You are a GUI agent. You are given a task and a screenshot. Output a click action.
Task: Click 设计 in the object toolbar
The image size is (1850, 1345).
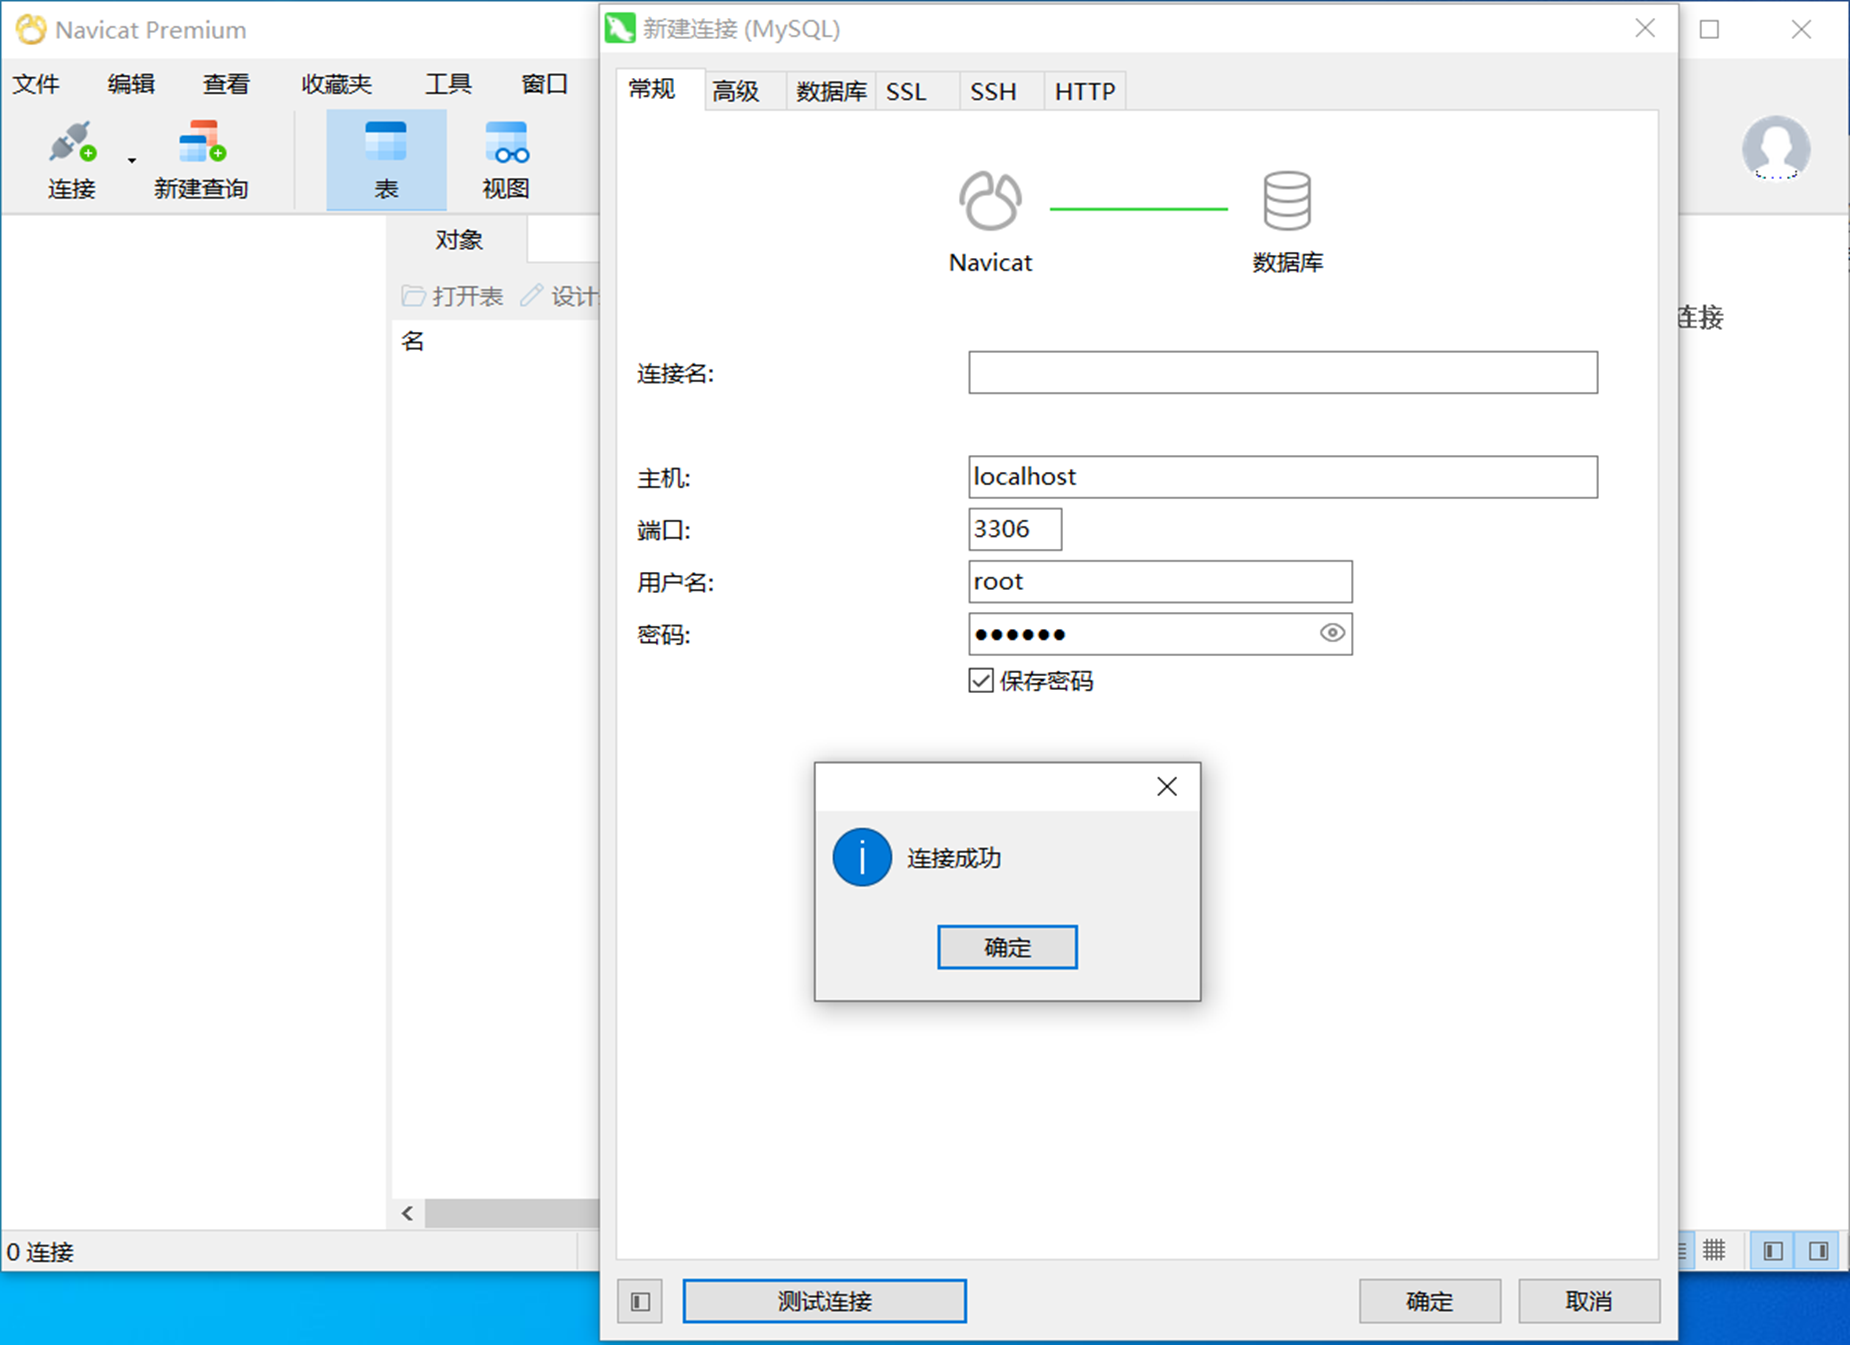tap(560, 296)
